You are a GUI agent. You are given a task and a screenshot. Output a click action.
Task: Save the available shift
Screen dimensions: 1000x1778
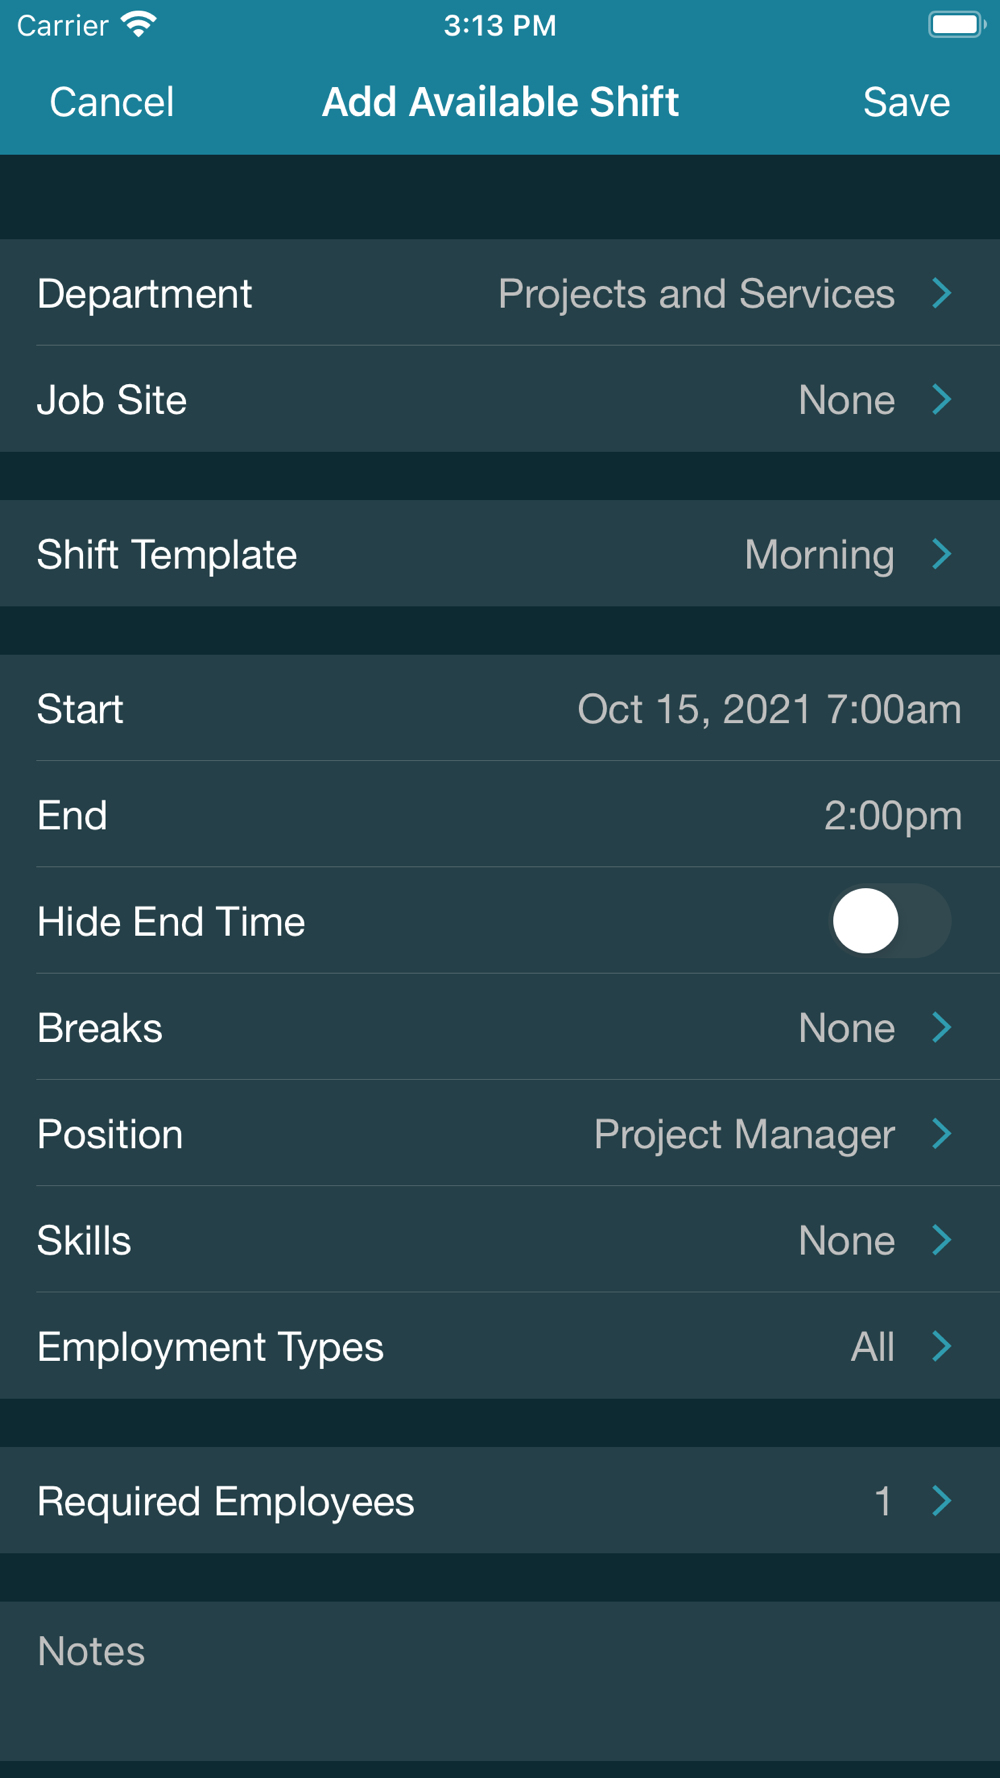906,102
